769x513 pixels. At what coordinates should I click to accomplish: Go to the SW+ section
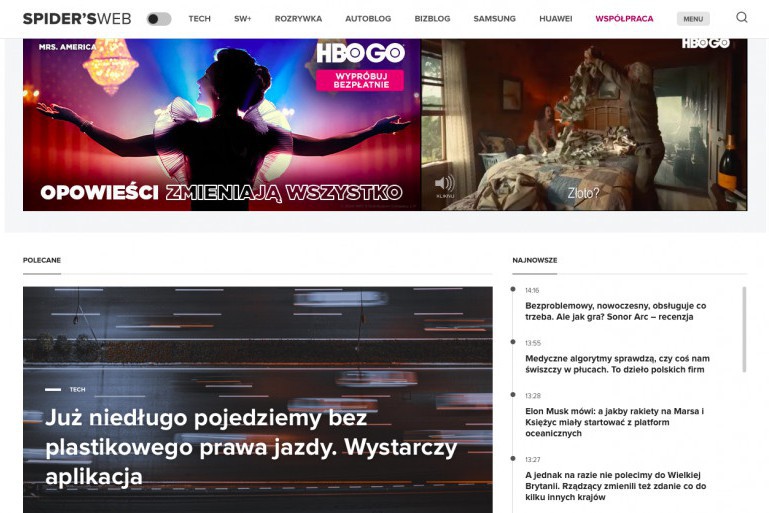tap(242, 19)
